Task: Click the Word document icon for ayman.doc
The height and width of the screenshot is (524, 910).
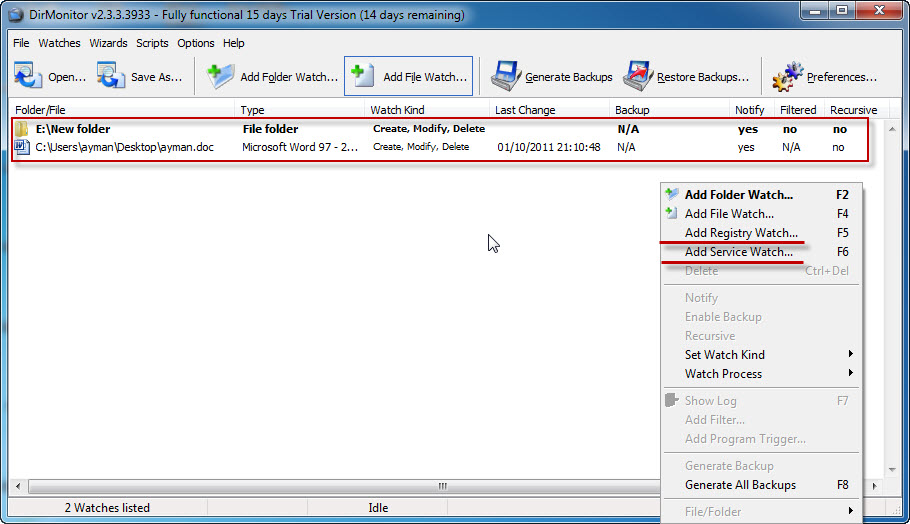Action: point(22,147)
